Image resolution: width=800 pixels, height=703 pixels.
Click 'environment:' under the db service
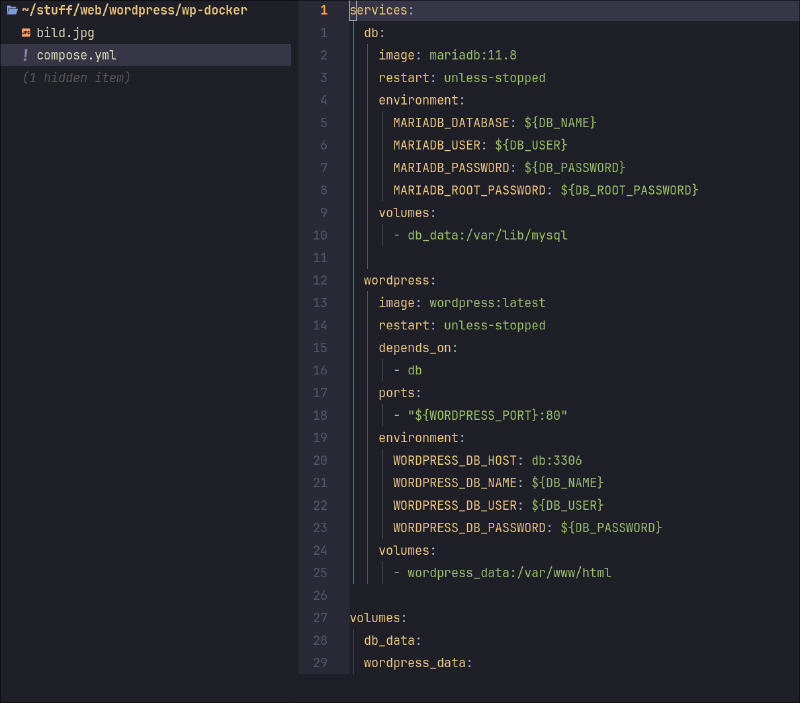(421, 100)
